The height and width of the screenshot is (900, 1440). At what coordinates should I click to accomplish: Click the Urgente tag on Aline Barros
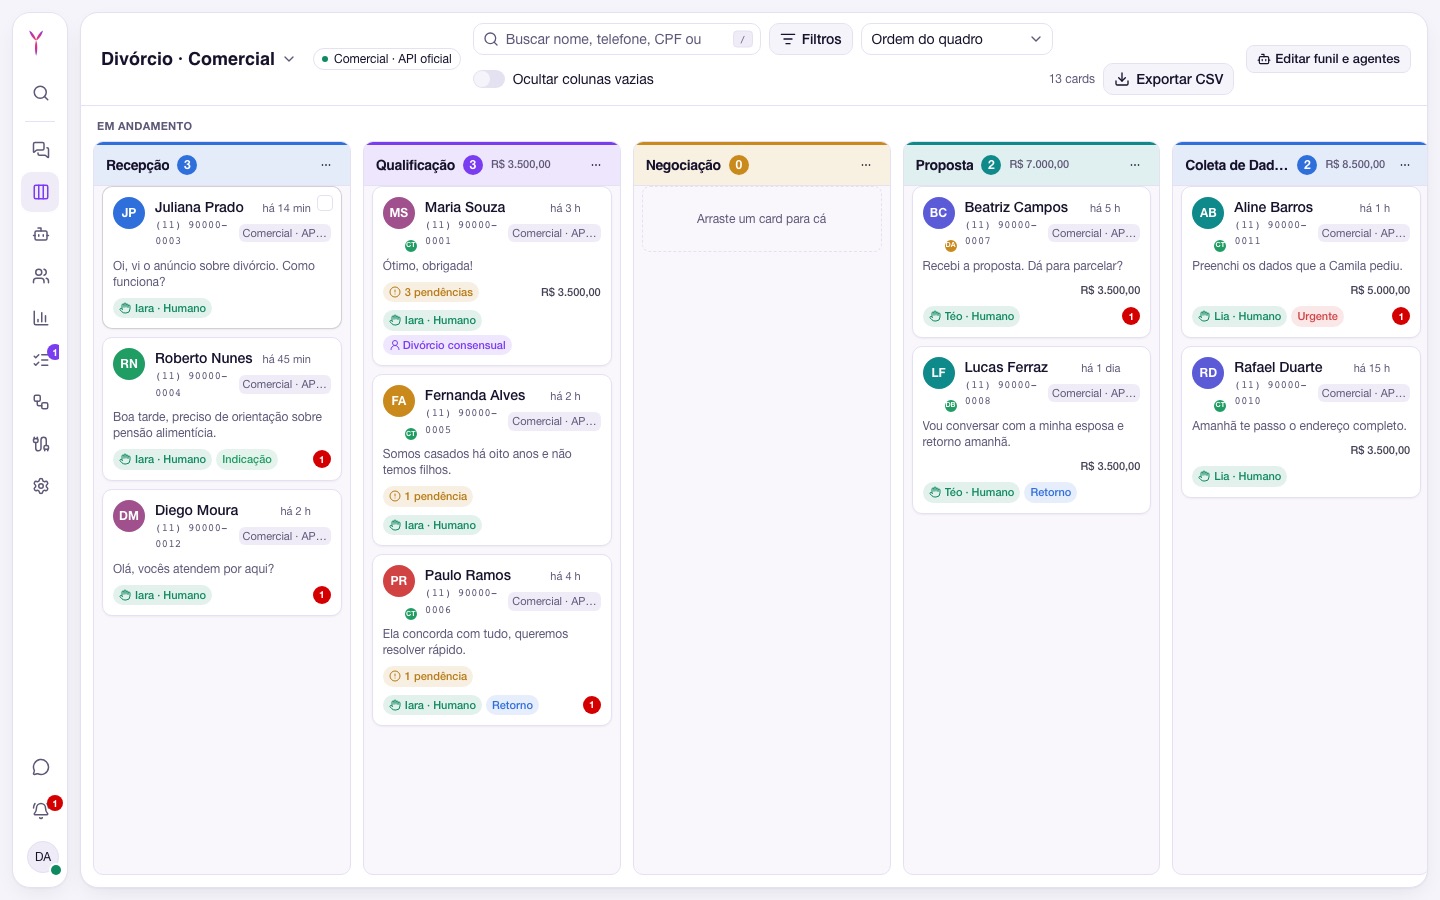(1317, 316)
